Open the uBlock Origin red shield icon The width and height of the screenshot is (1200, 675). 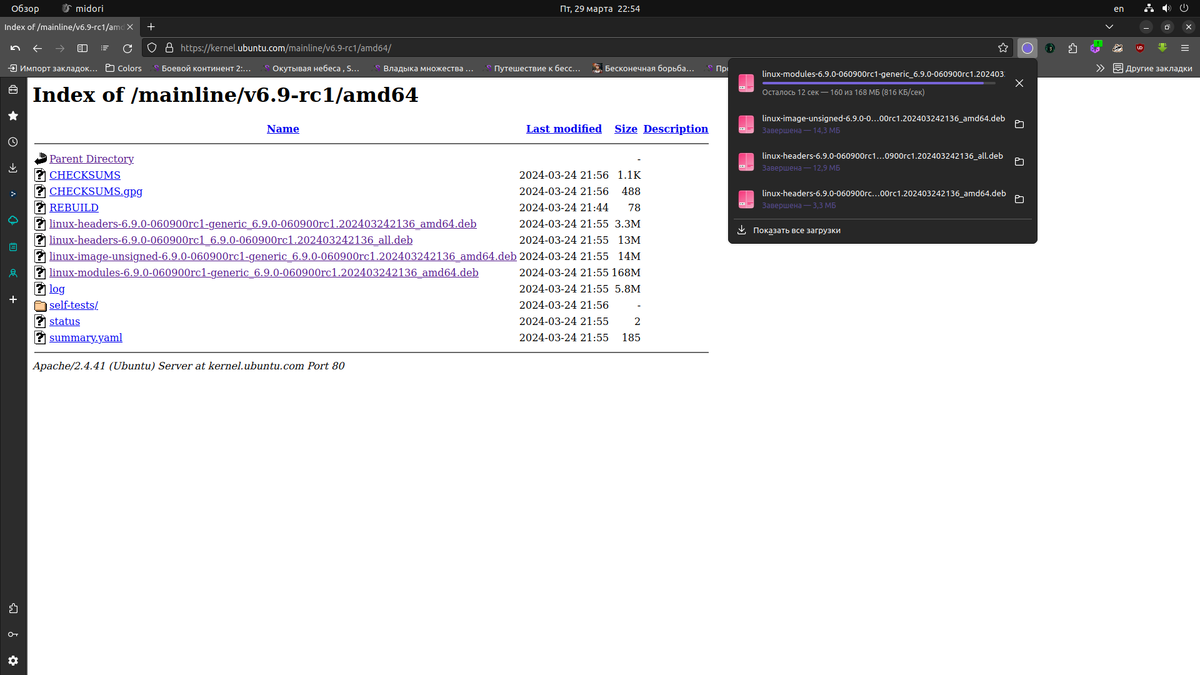[x=1140, y=47]
